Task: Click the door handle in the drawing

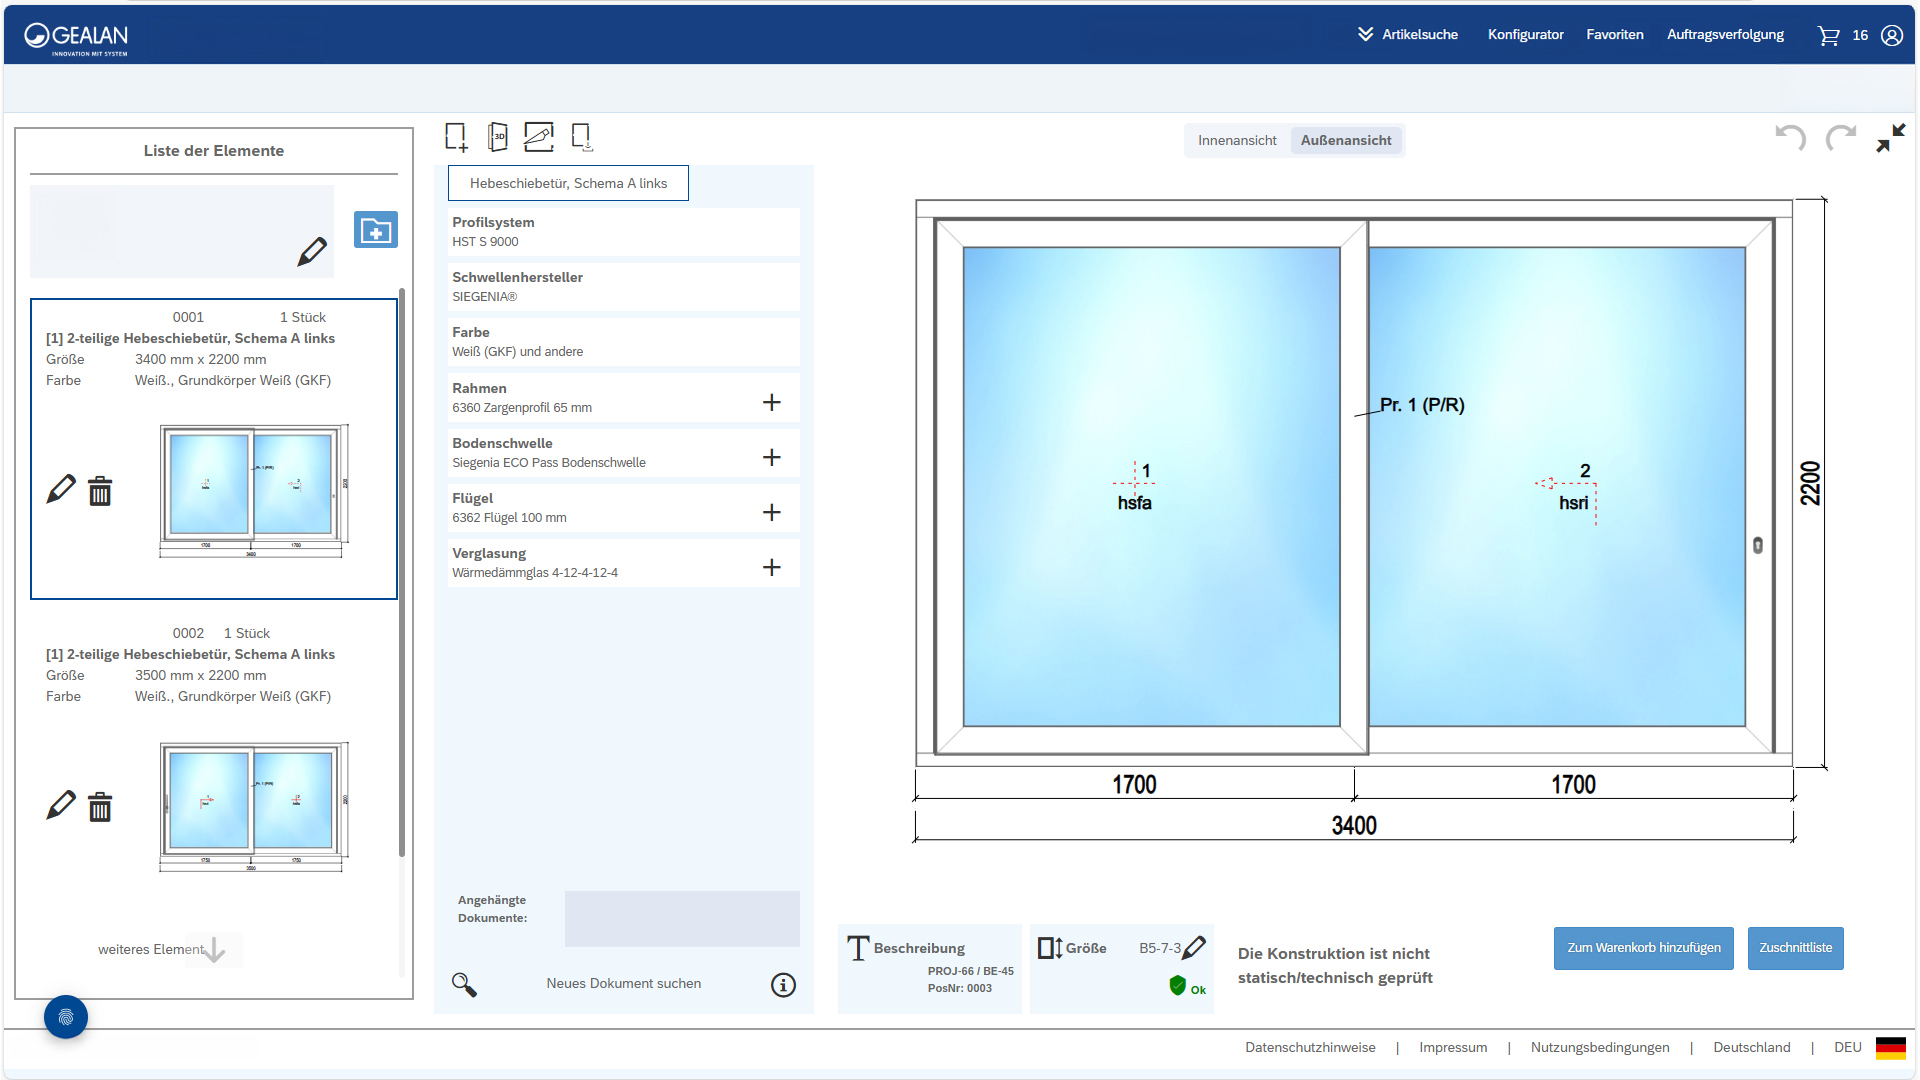Action: tap(1758, 545)
